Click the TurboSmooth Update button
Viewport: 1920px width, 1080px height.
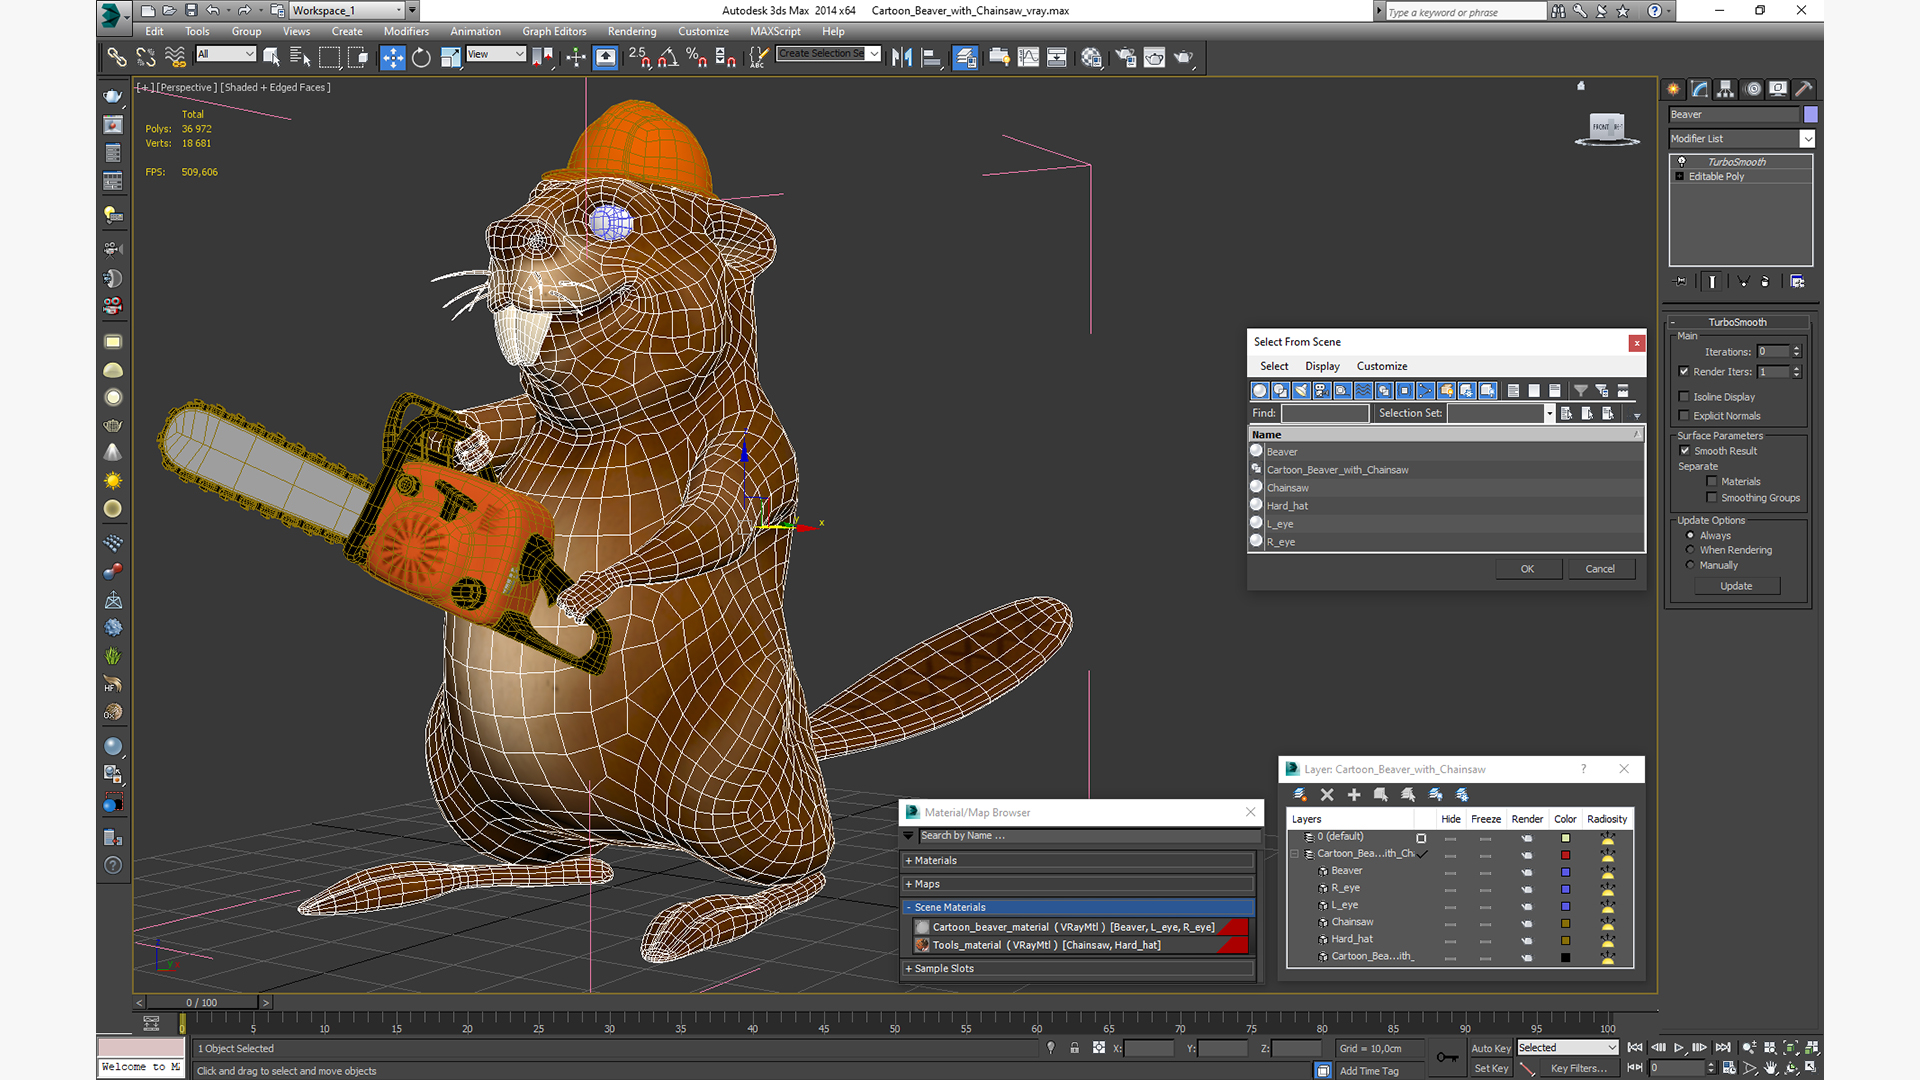point(1736,586)
